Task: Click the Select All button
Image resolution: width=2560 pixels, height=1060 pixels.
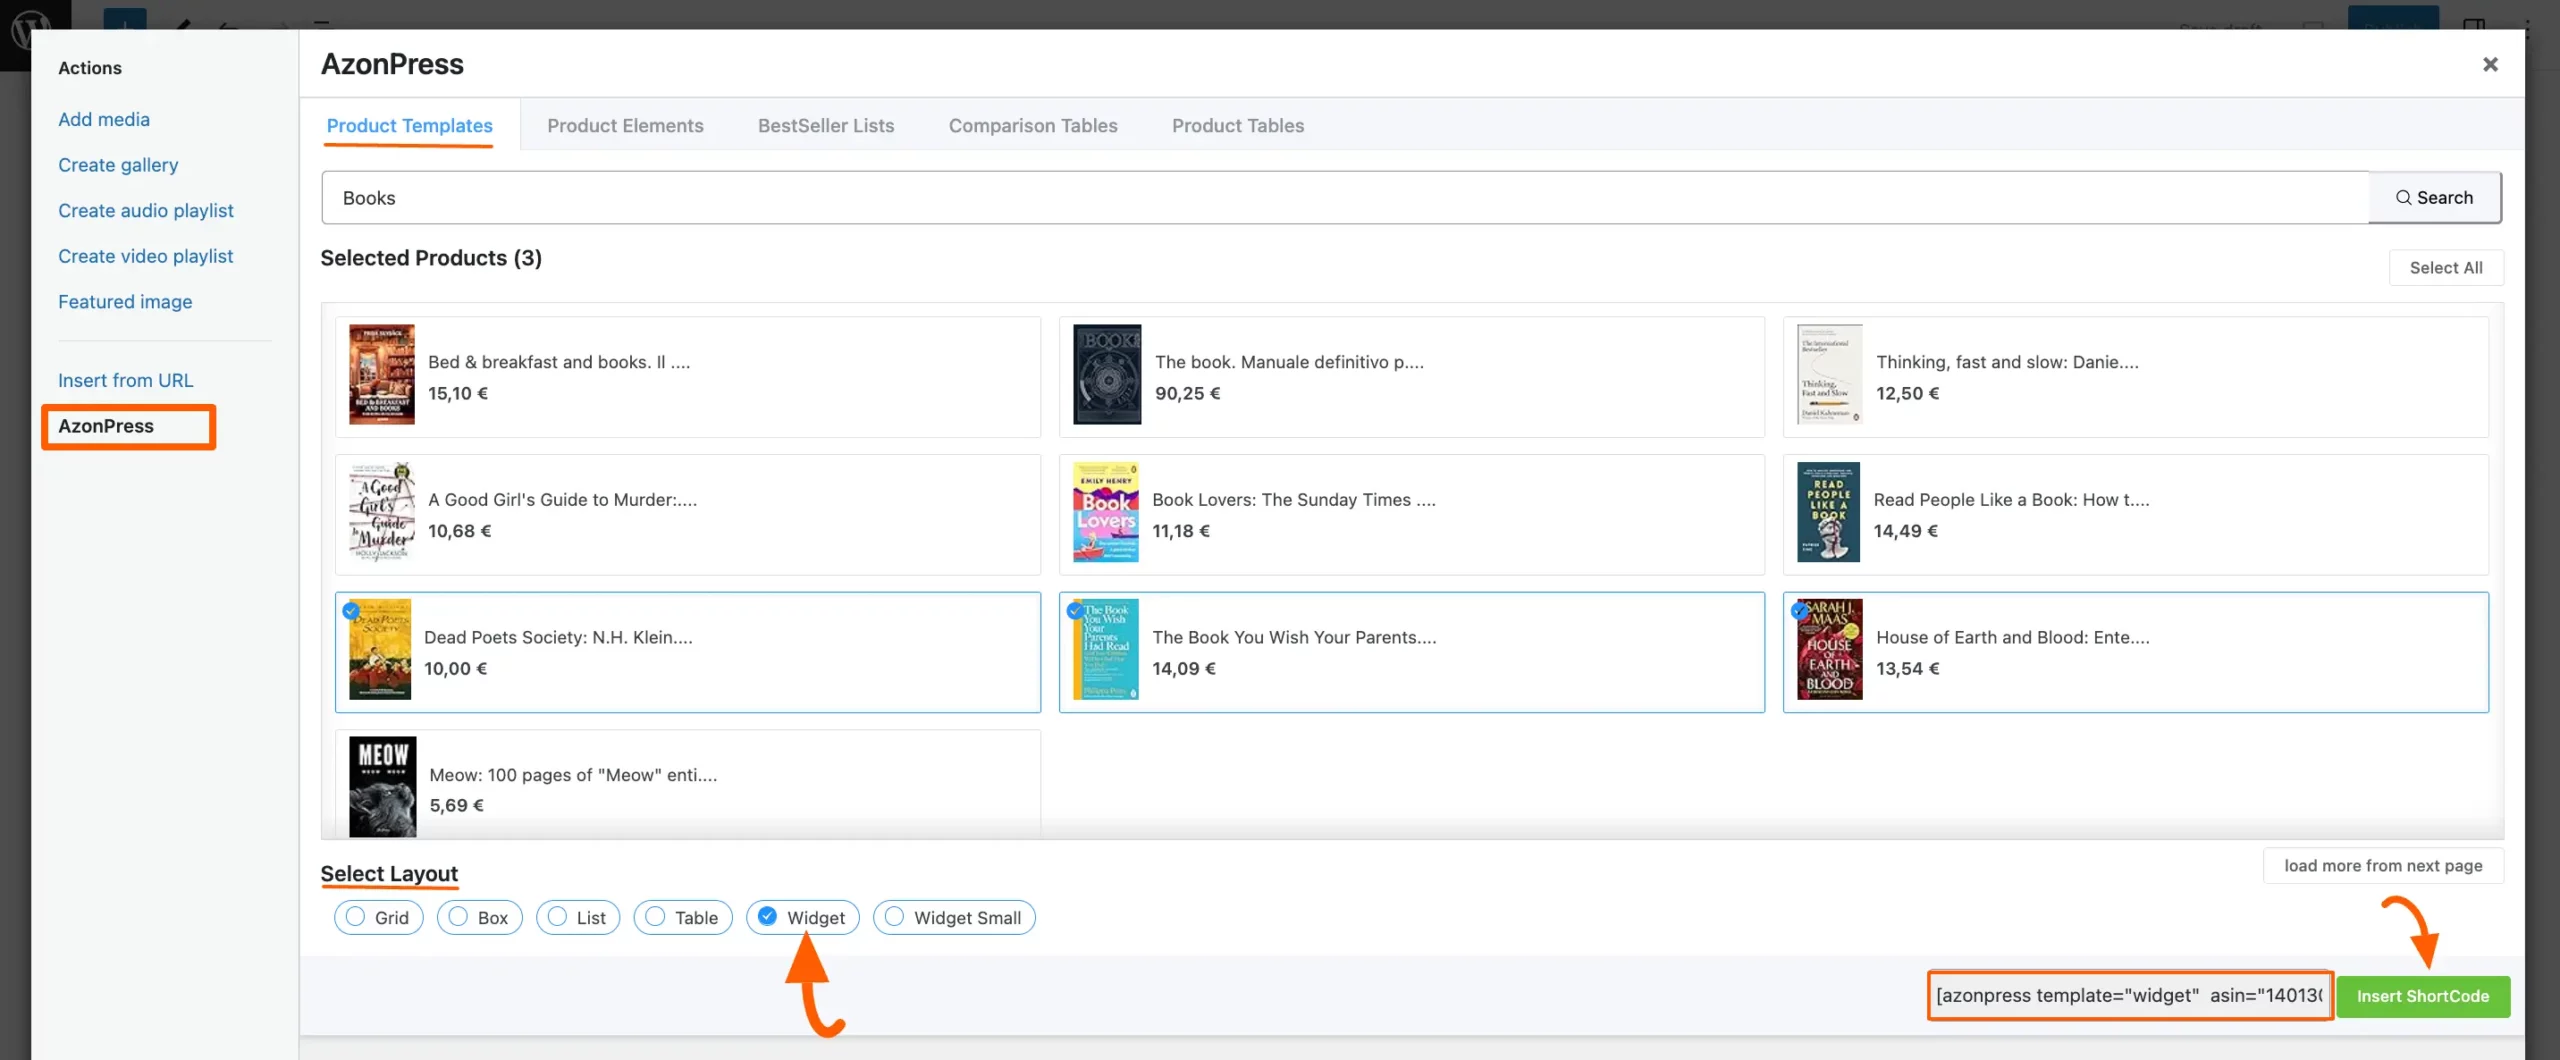Action: [2446, 267]
